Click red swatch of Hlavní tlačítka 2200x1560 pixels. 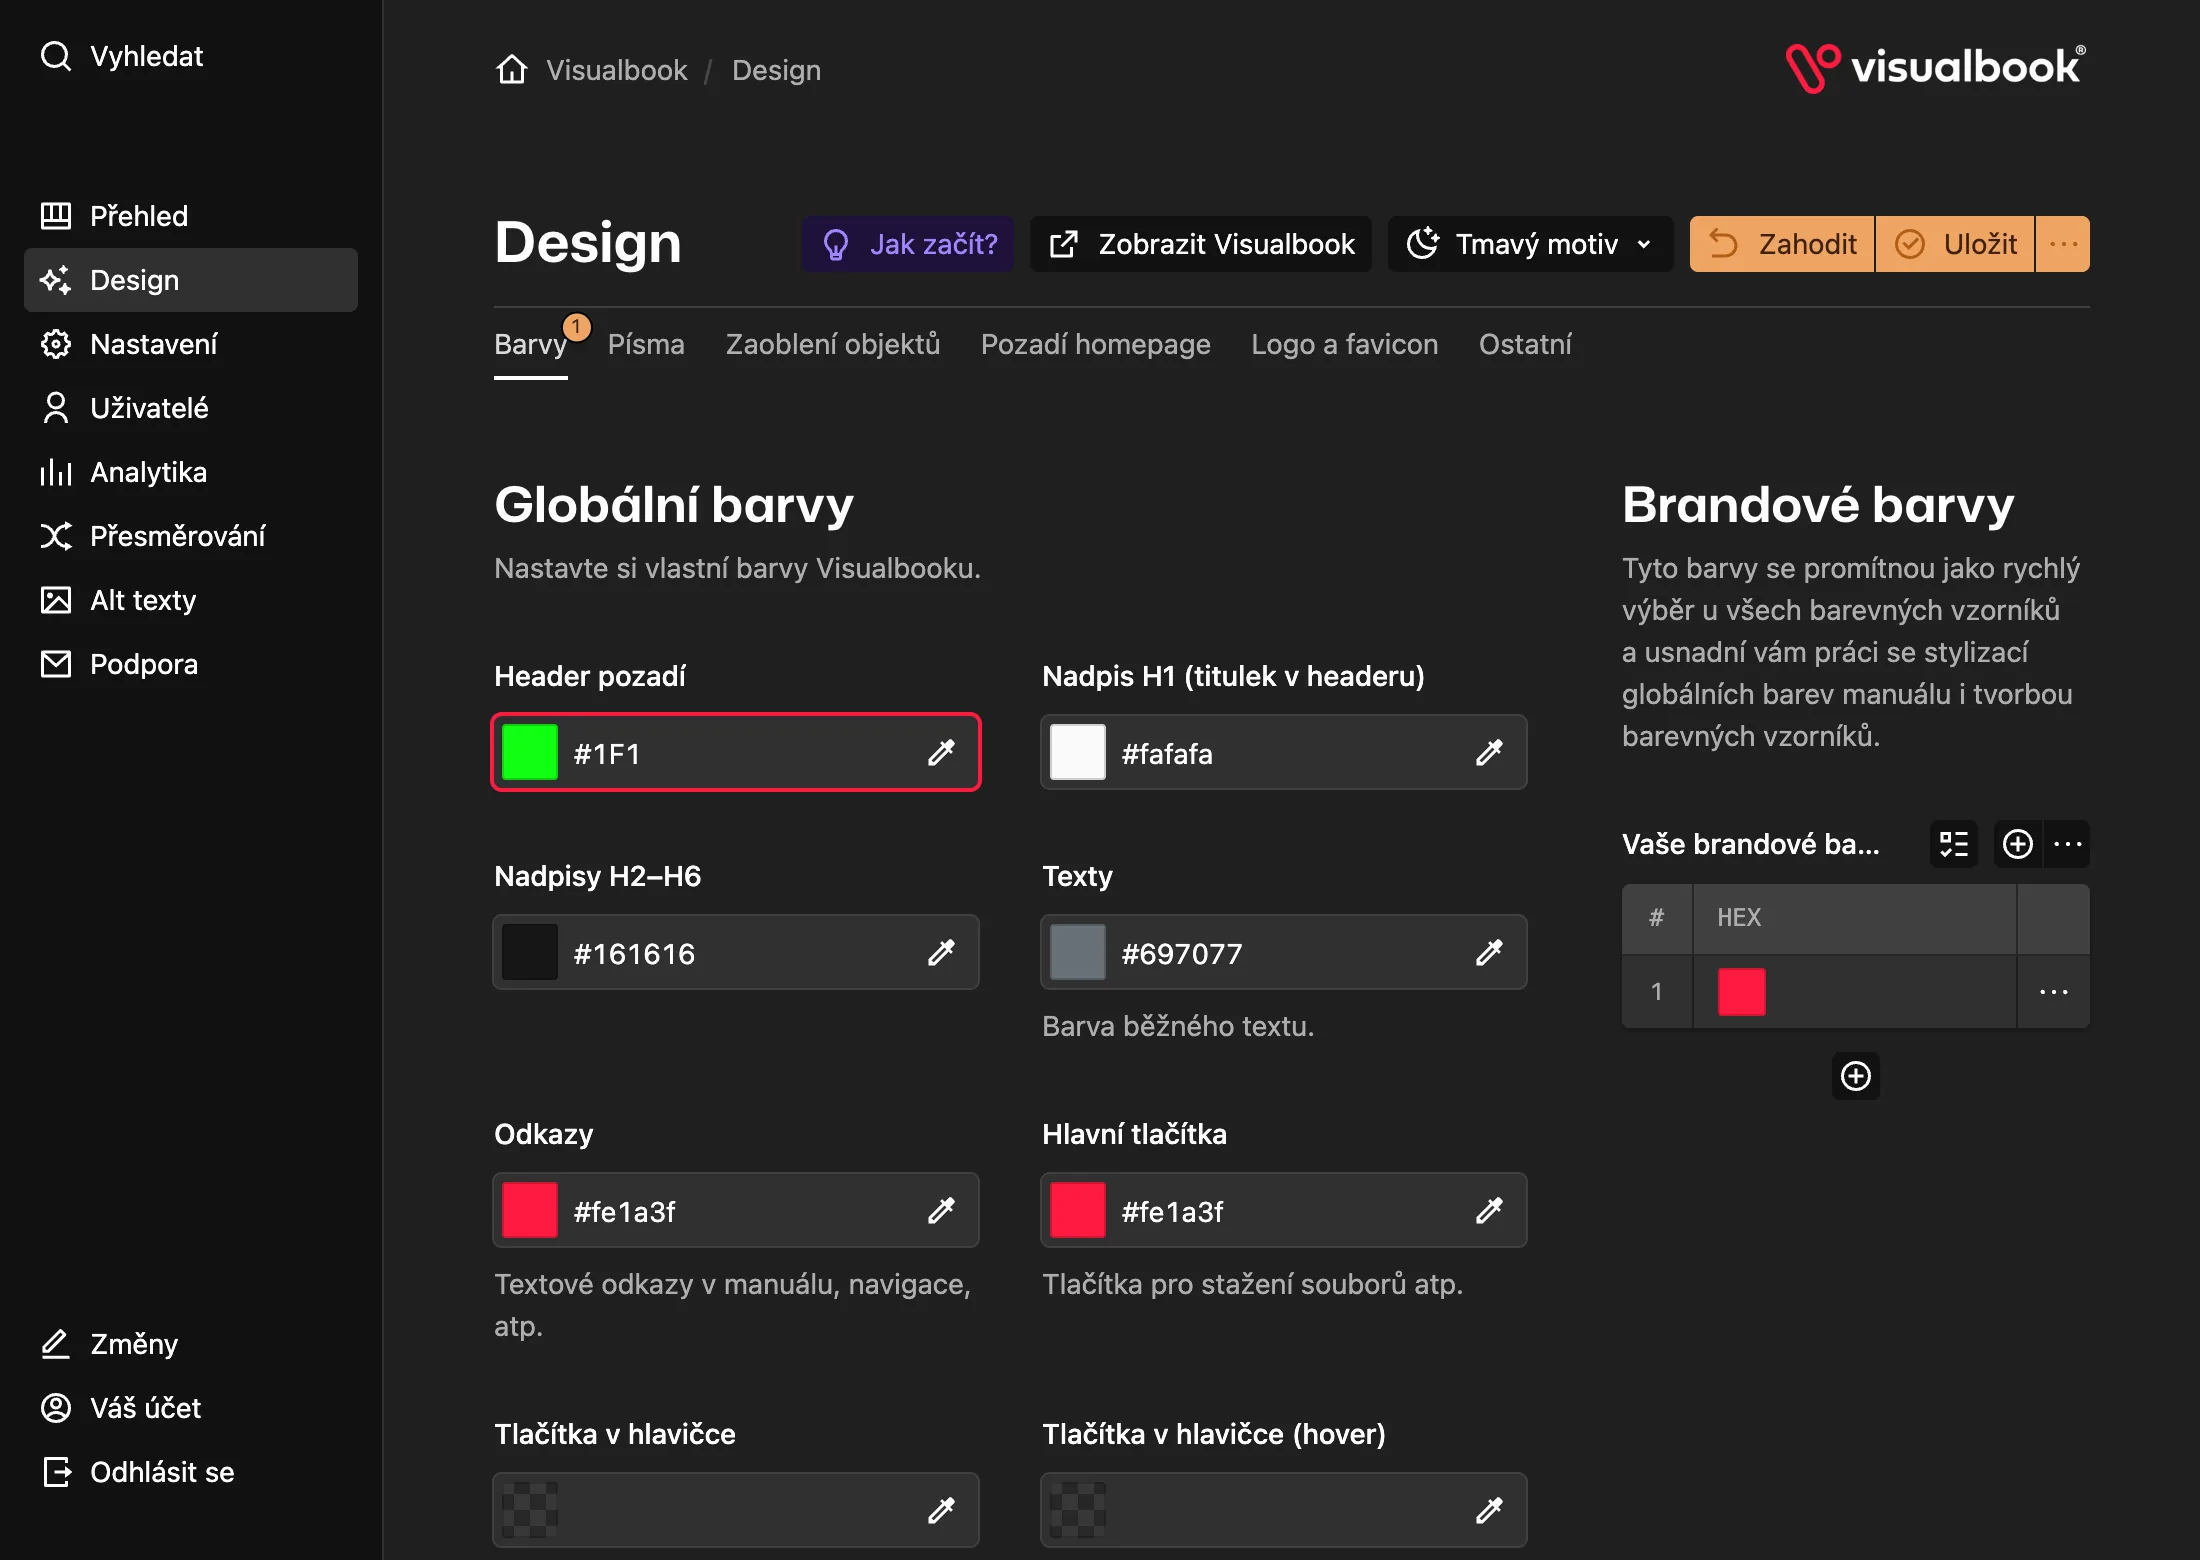(1078, 1210)
